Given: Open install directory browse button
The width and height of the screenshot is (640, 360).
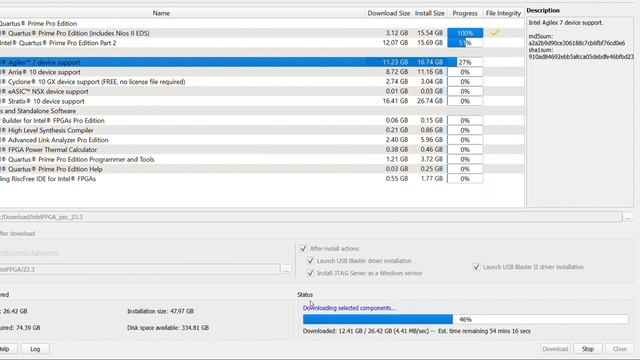Looking at the screenshot, I should [x=286, y=269].
